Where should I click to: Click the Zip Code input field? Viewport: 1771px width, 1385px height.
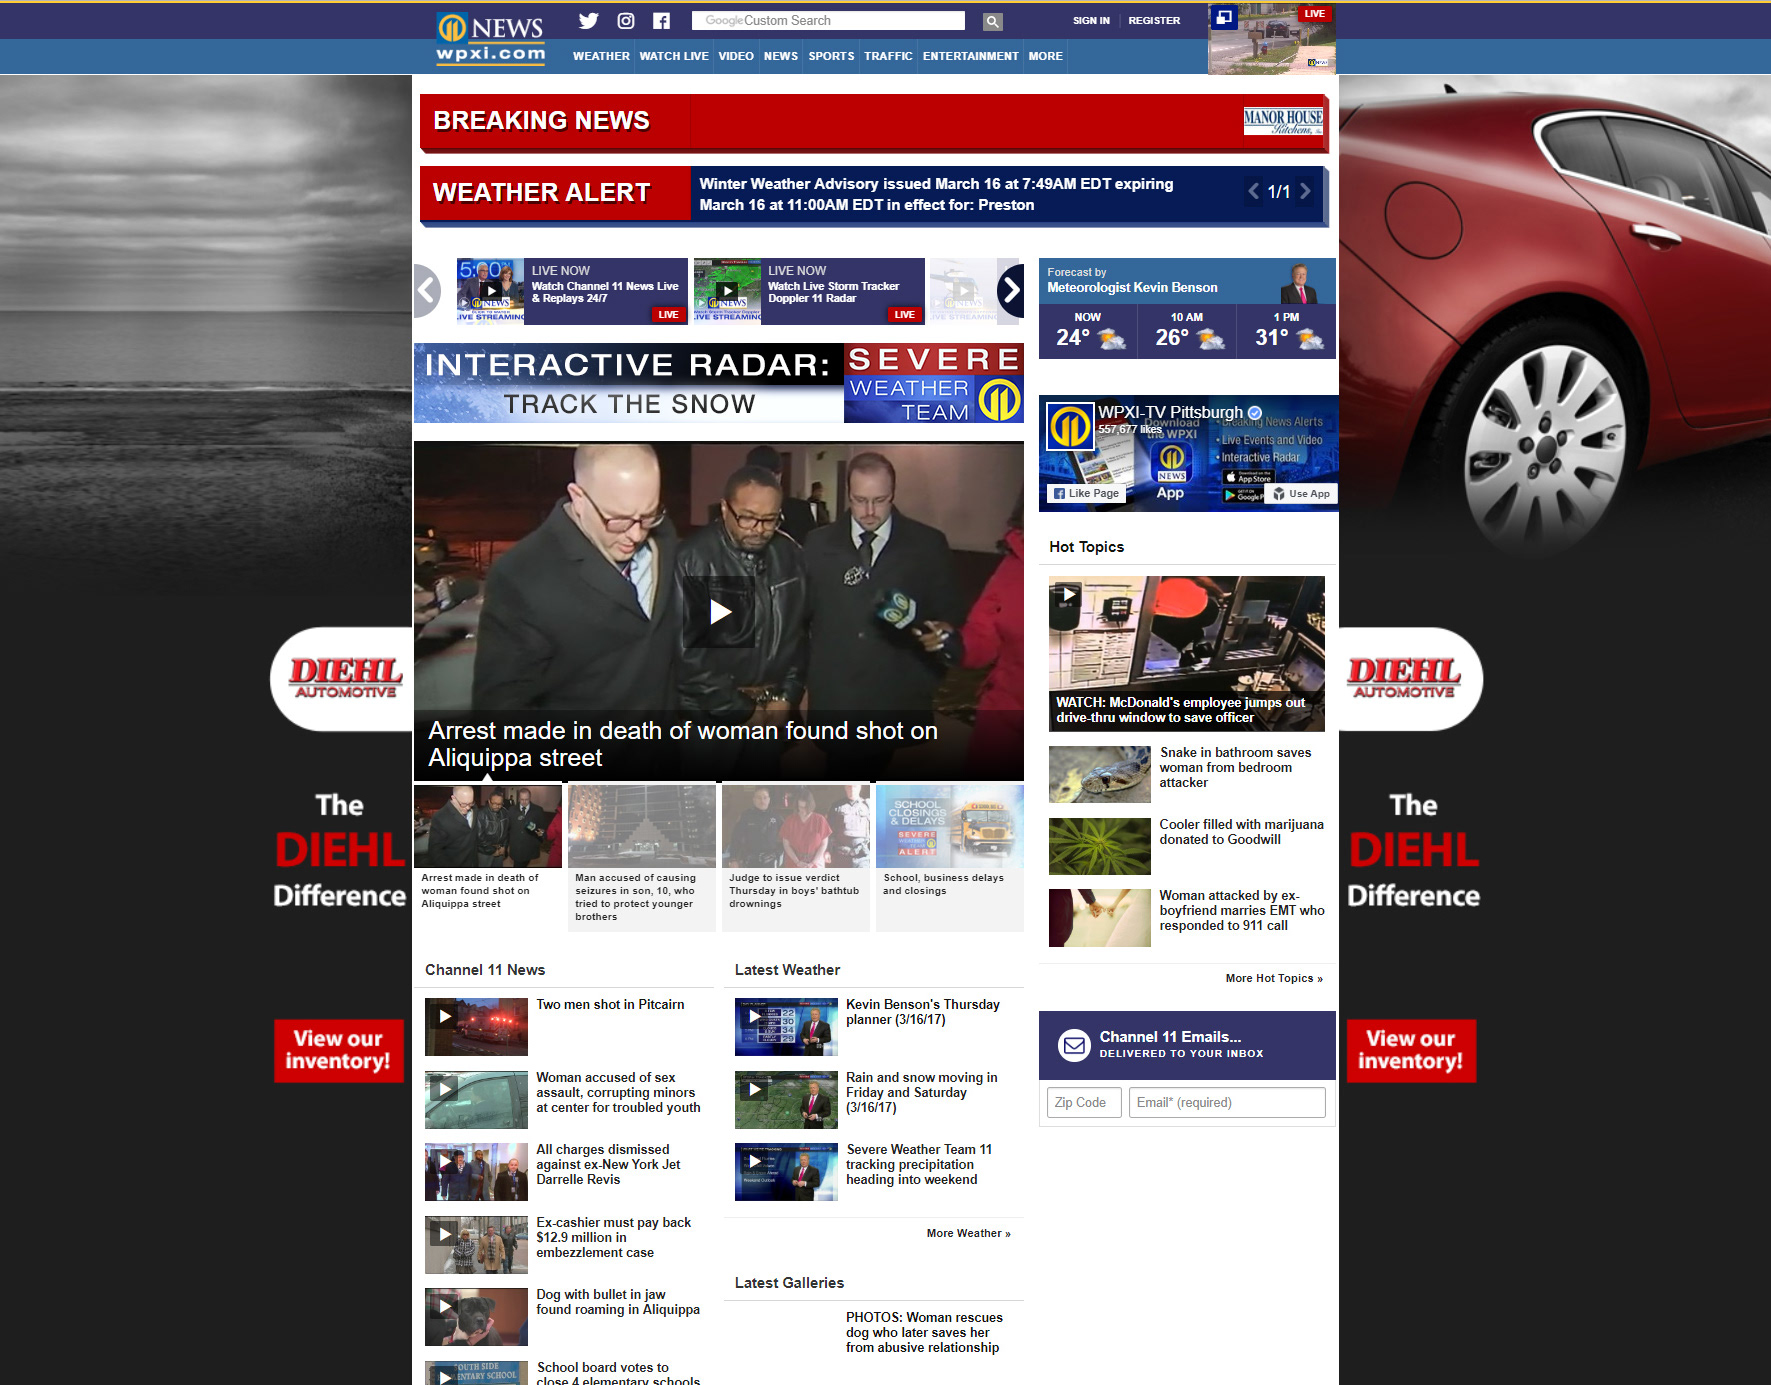tap(1084, 1102)
